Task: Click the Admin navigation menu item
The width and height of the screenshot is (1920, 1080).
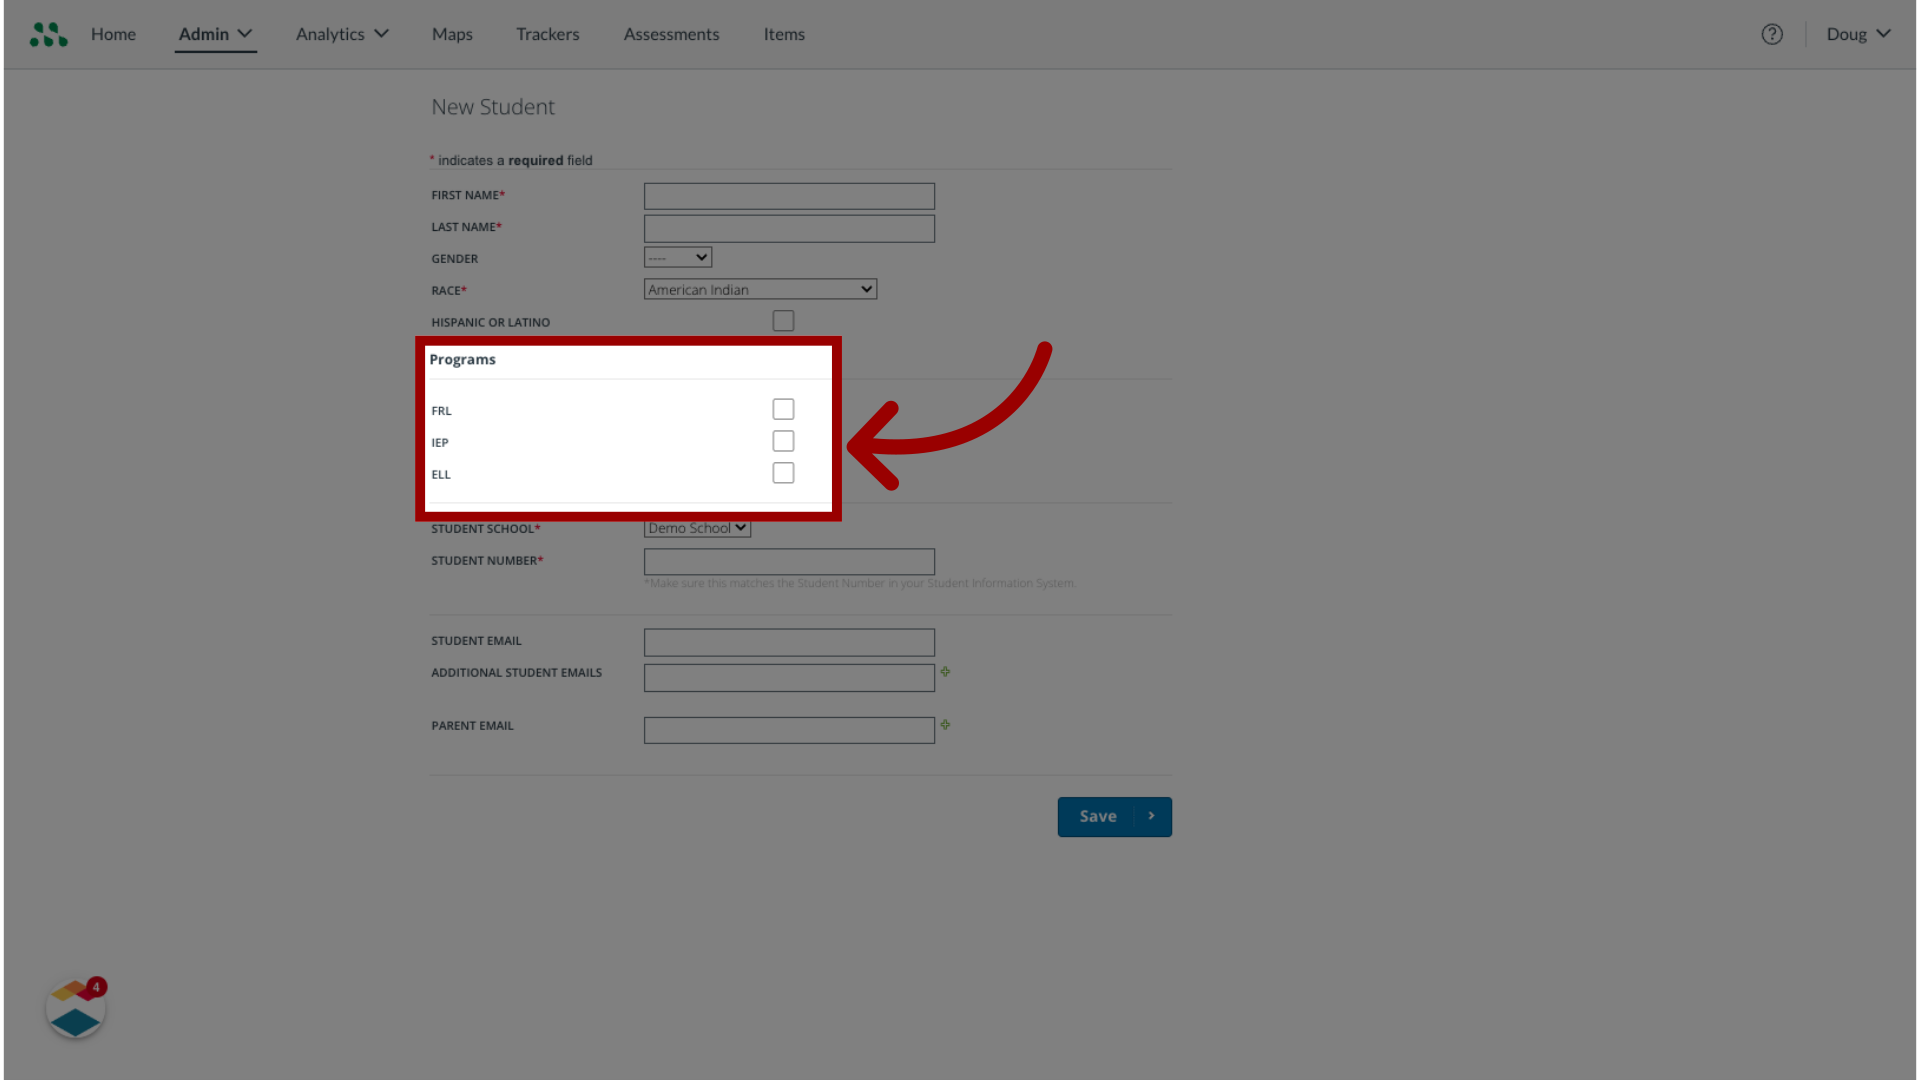Action: pos(203,33)
